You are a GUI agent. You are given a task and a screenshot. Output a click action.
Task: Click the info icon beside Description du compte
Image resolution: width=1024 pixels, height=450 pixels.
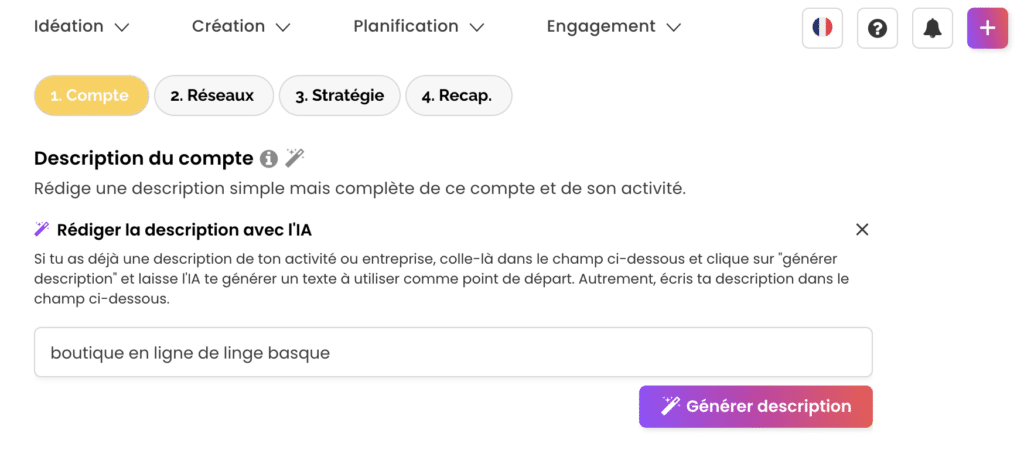coord(268,158)
